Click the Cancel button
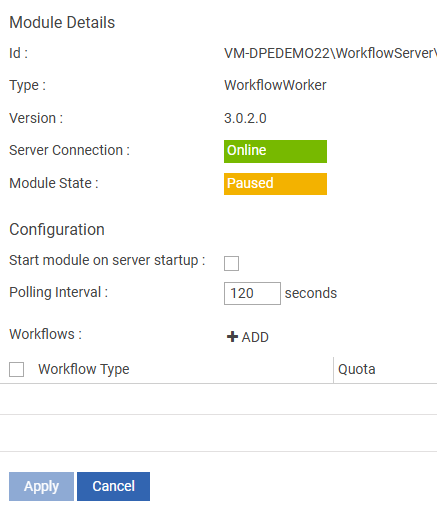The image size is (437, 505). 113,486
